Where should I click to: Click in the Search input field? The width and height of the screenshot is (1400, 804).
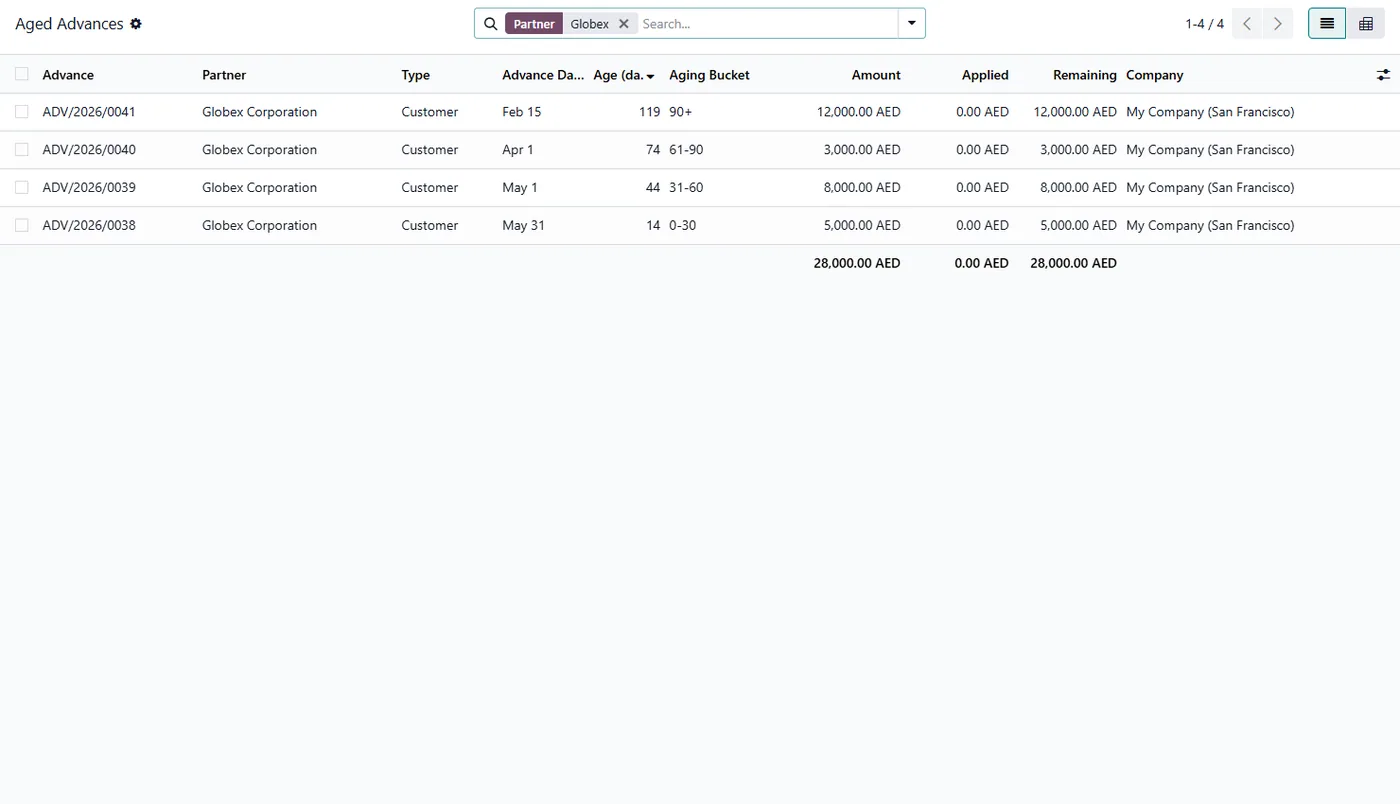pos(766,23)
